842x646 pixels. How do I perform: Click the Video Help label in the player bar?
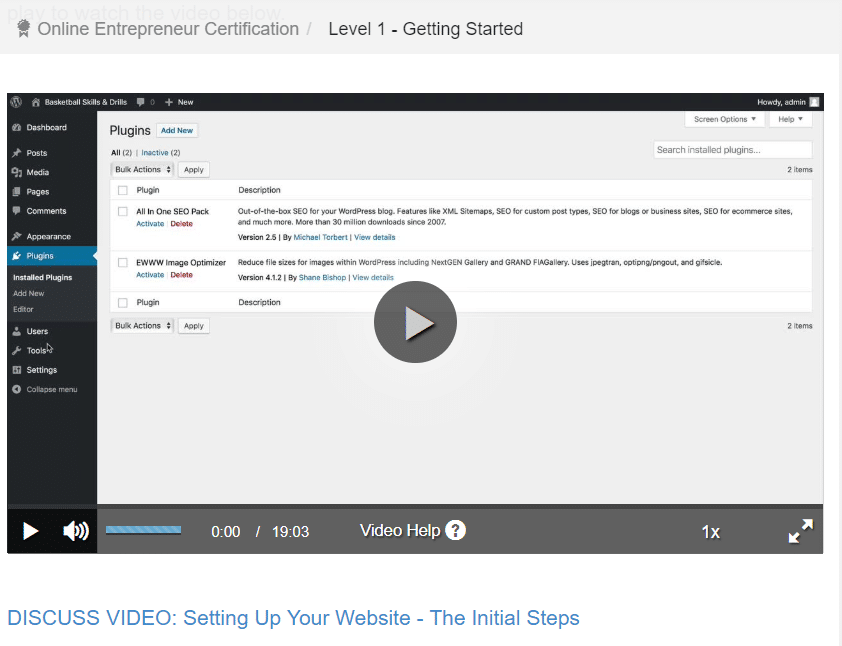[x=400, y=531]
